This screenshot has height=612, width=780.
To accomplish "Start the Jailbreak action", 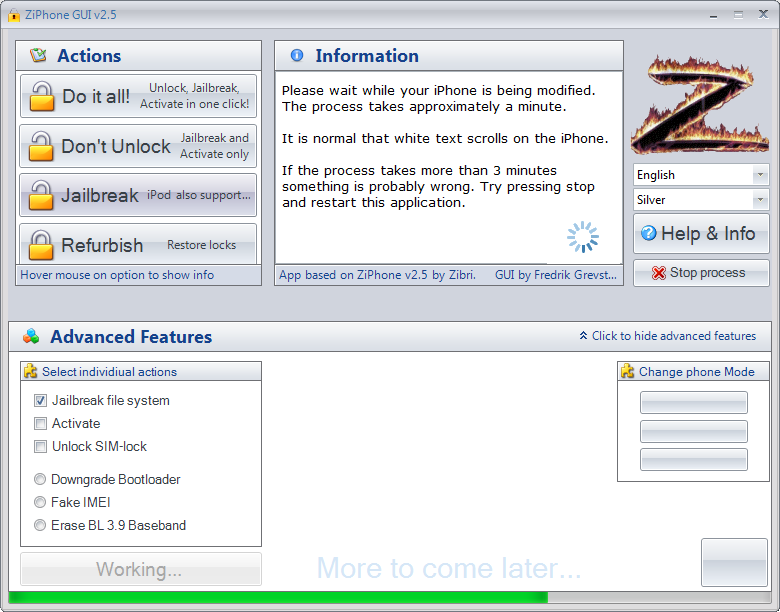I will point(138,195).
